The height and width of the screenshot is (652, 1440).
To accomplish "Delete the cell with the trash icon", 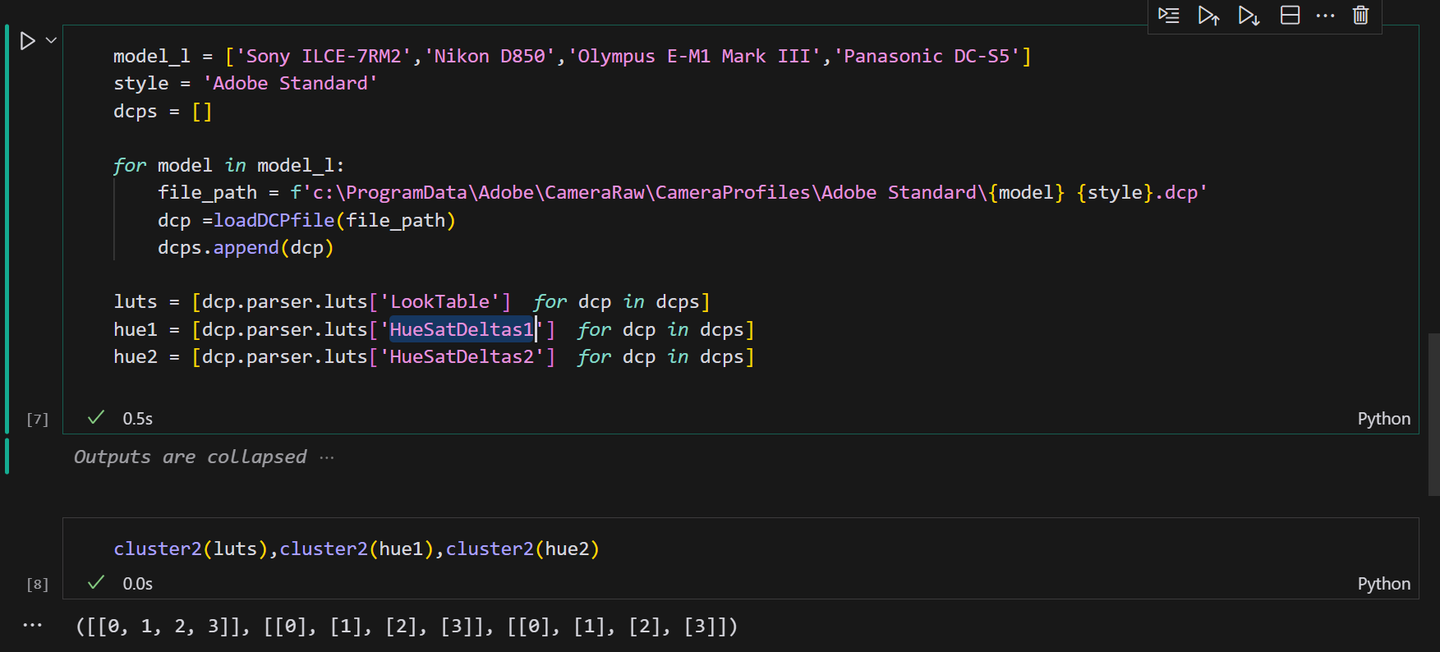I will point(1360,16).
